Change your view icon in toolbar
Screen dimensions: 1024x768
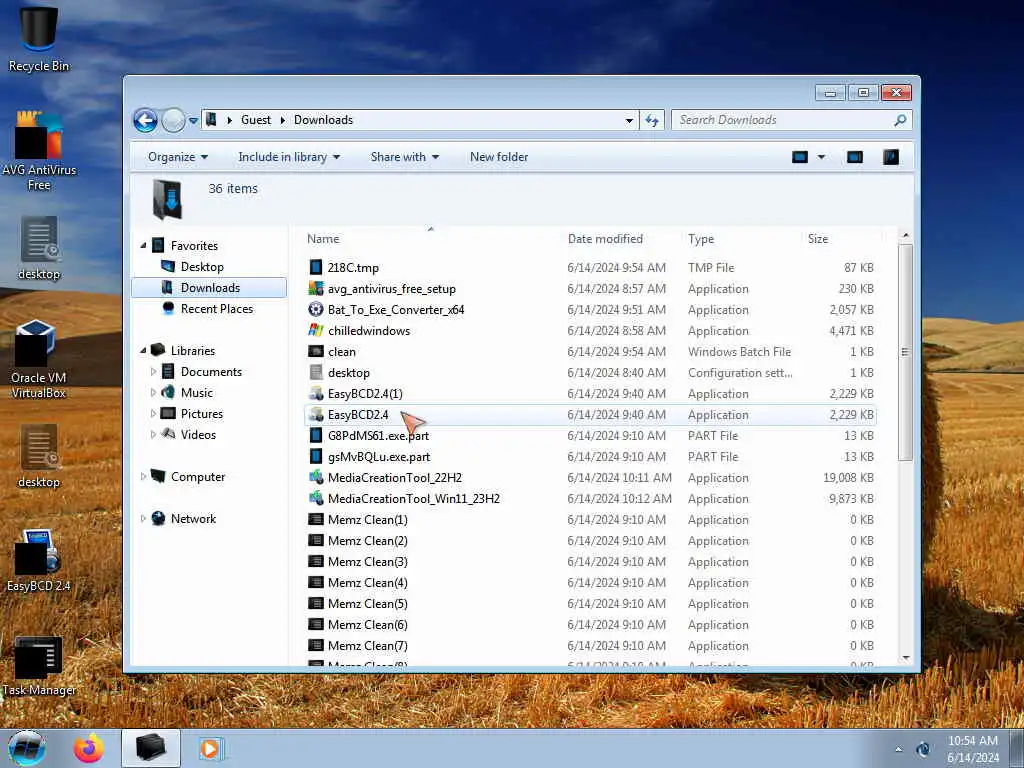tap(800, 157)
